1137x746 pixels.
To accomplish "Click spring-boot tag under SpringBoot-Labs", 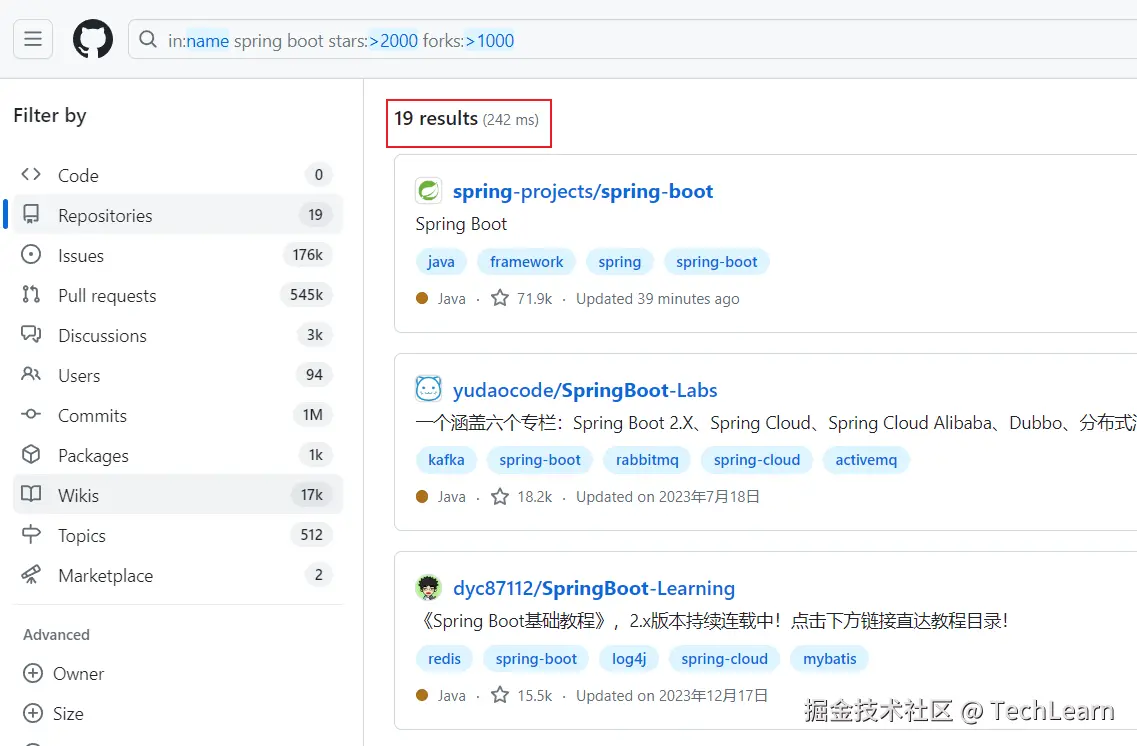I will (539, 460).
